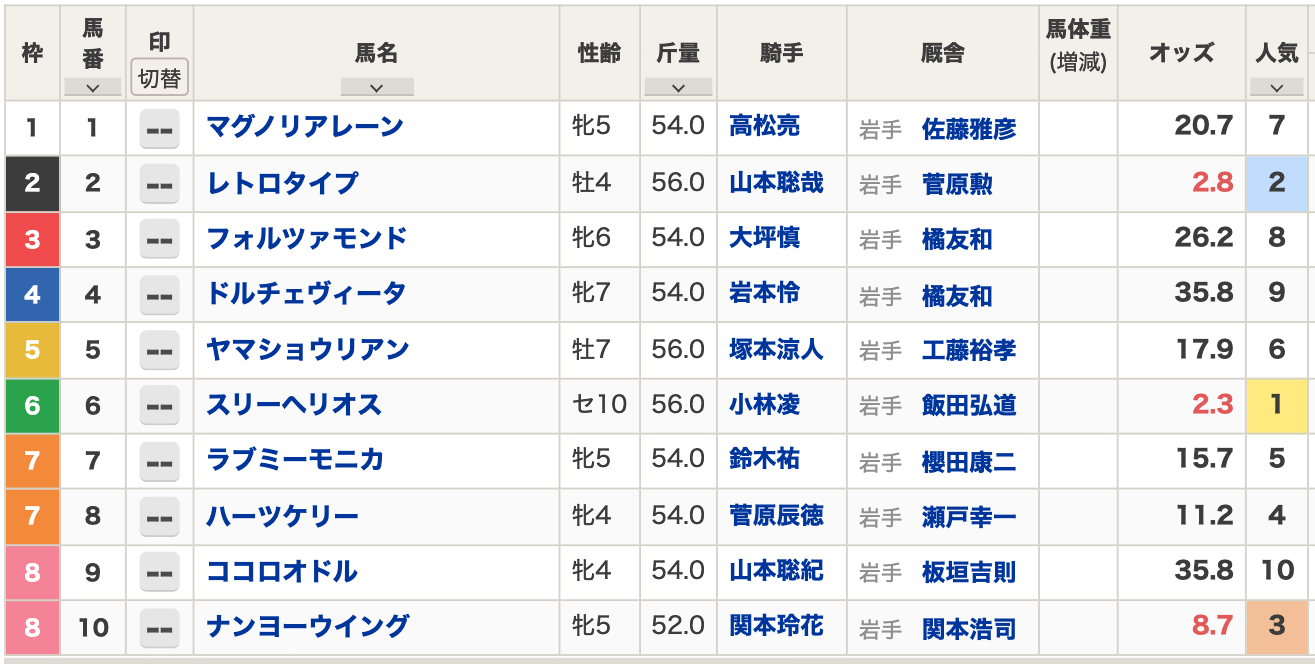Sort by 馬名 using its dropdown arrow
The height and width of the screenshot is (664, 1315).
click(376, 88)
